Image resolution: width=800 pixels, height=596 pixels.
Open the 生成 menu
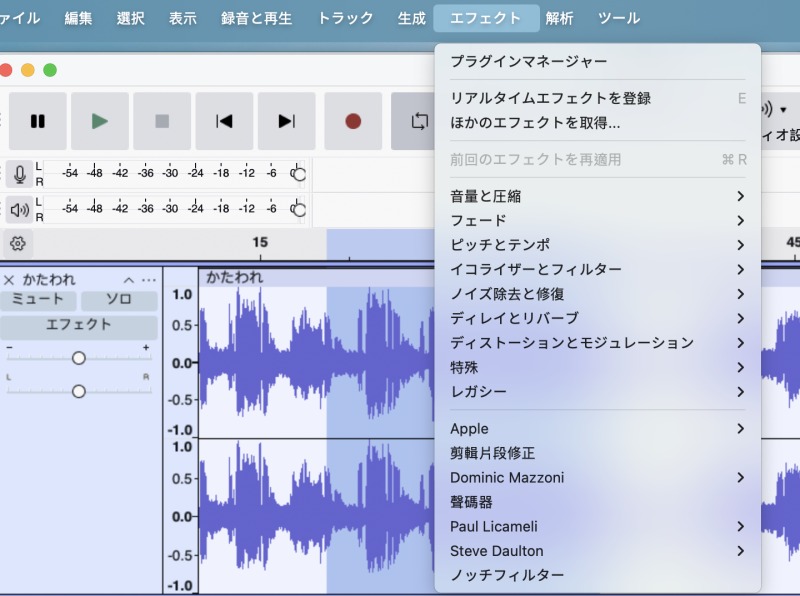412,18
